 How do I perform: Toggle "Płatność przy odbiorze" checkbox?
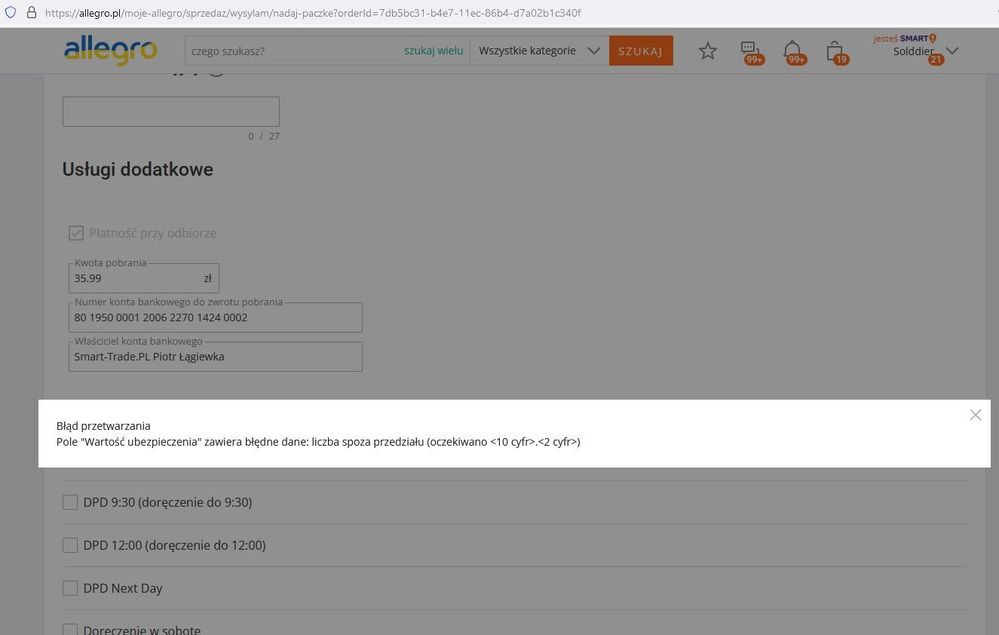pyautogui.click(x=76, y=233)
